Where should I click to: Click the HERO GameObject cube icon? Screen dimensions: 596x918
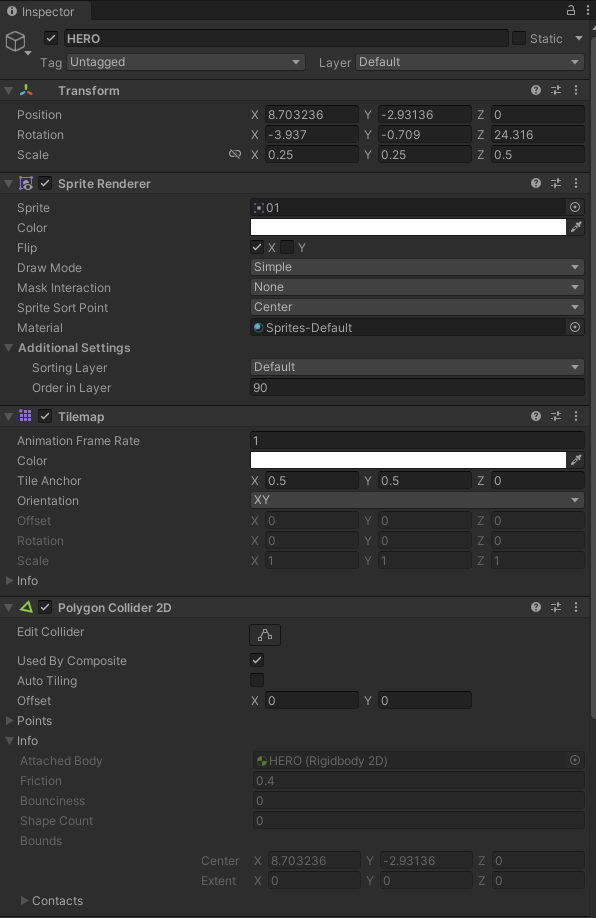click(x=16, y=40)
